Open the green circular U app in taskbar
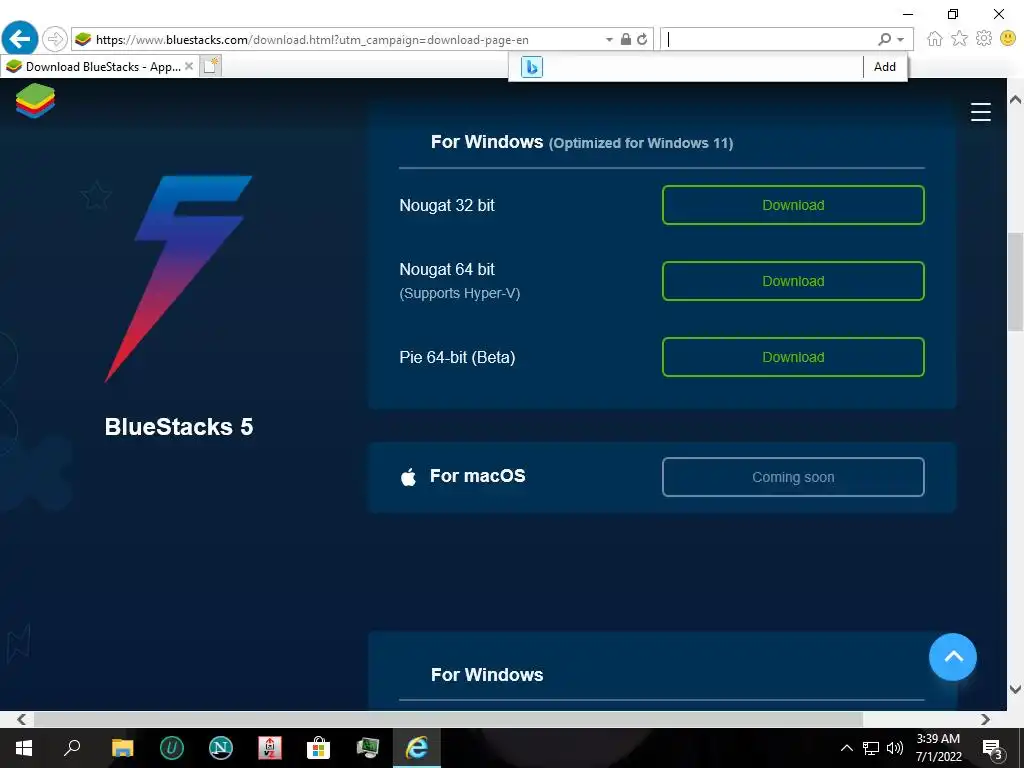The image size is (1024, 768). 172,748
